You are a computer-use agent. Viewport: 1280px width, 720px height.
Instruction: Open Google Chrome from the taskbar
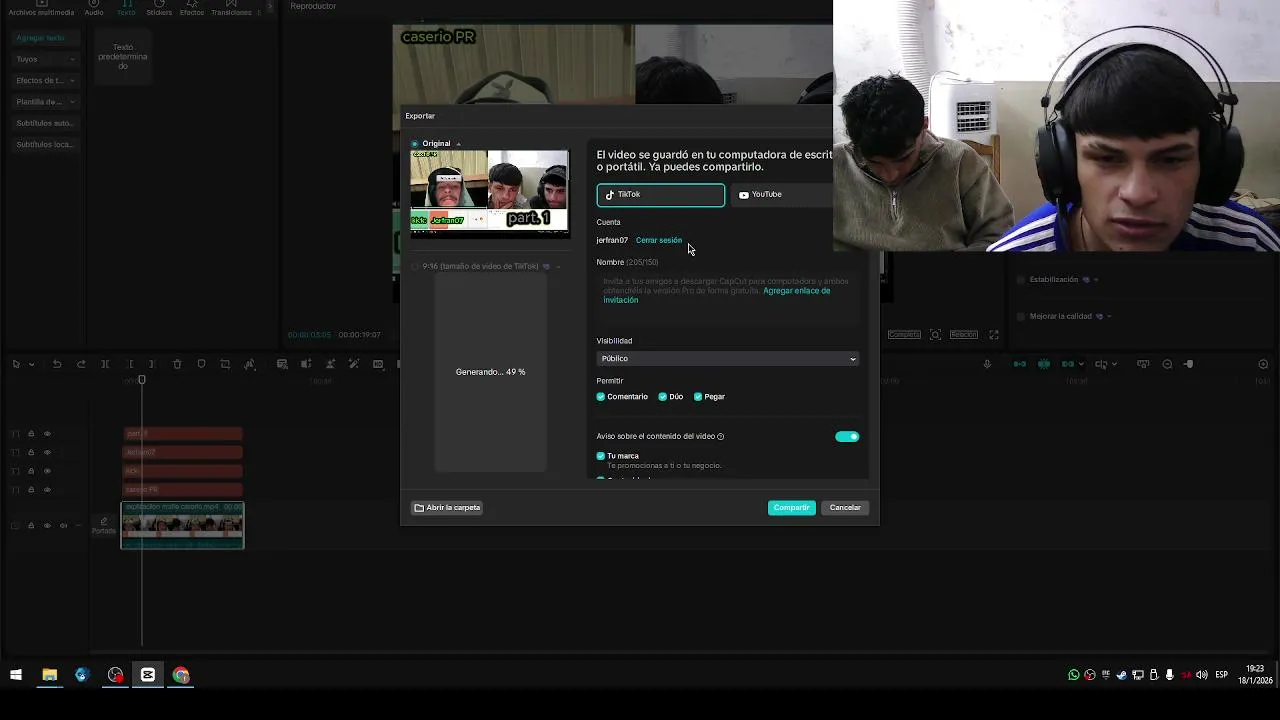click(x=181, y=675)
